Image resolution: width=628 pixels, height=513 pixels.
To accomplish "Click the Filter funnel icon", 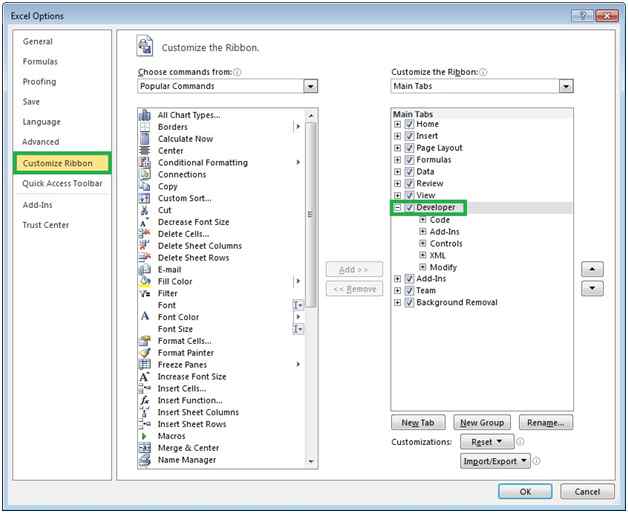I will (x=145, y=294).
